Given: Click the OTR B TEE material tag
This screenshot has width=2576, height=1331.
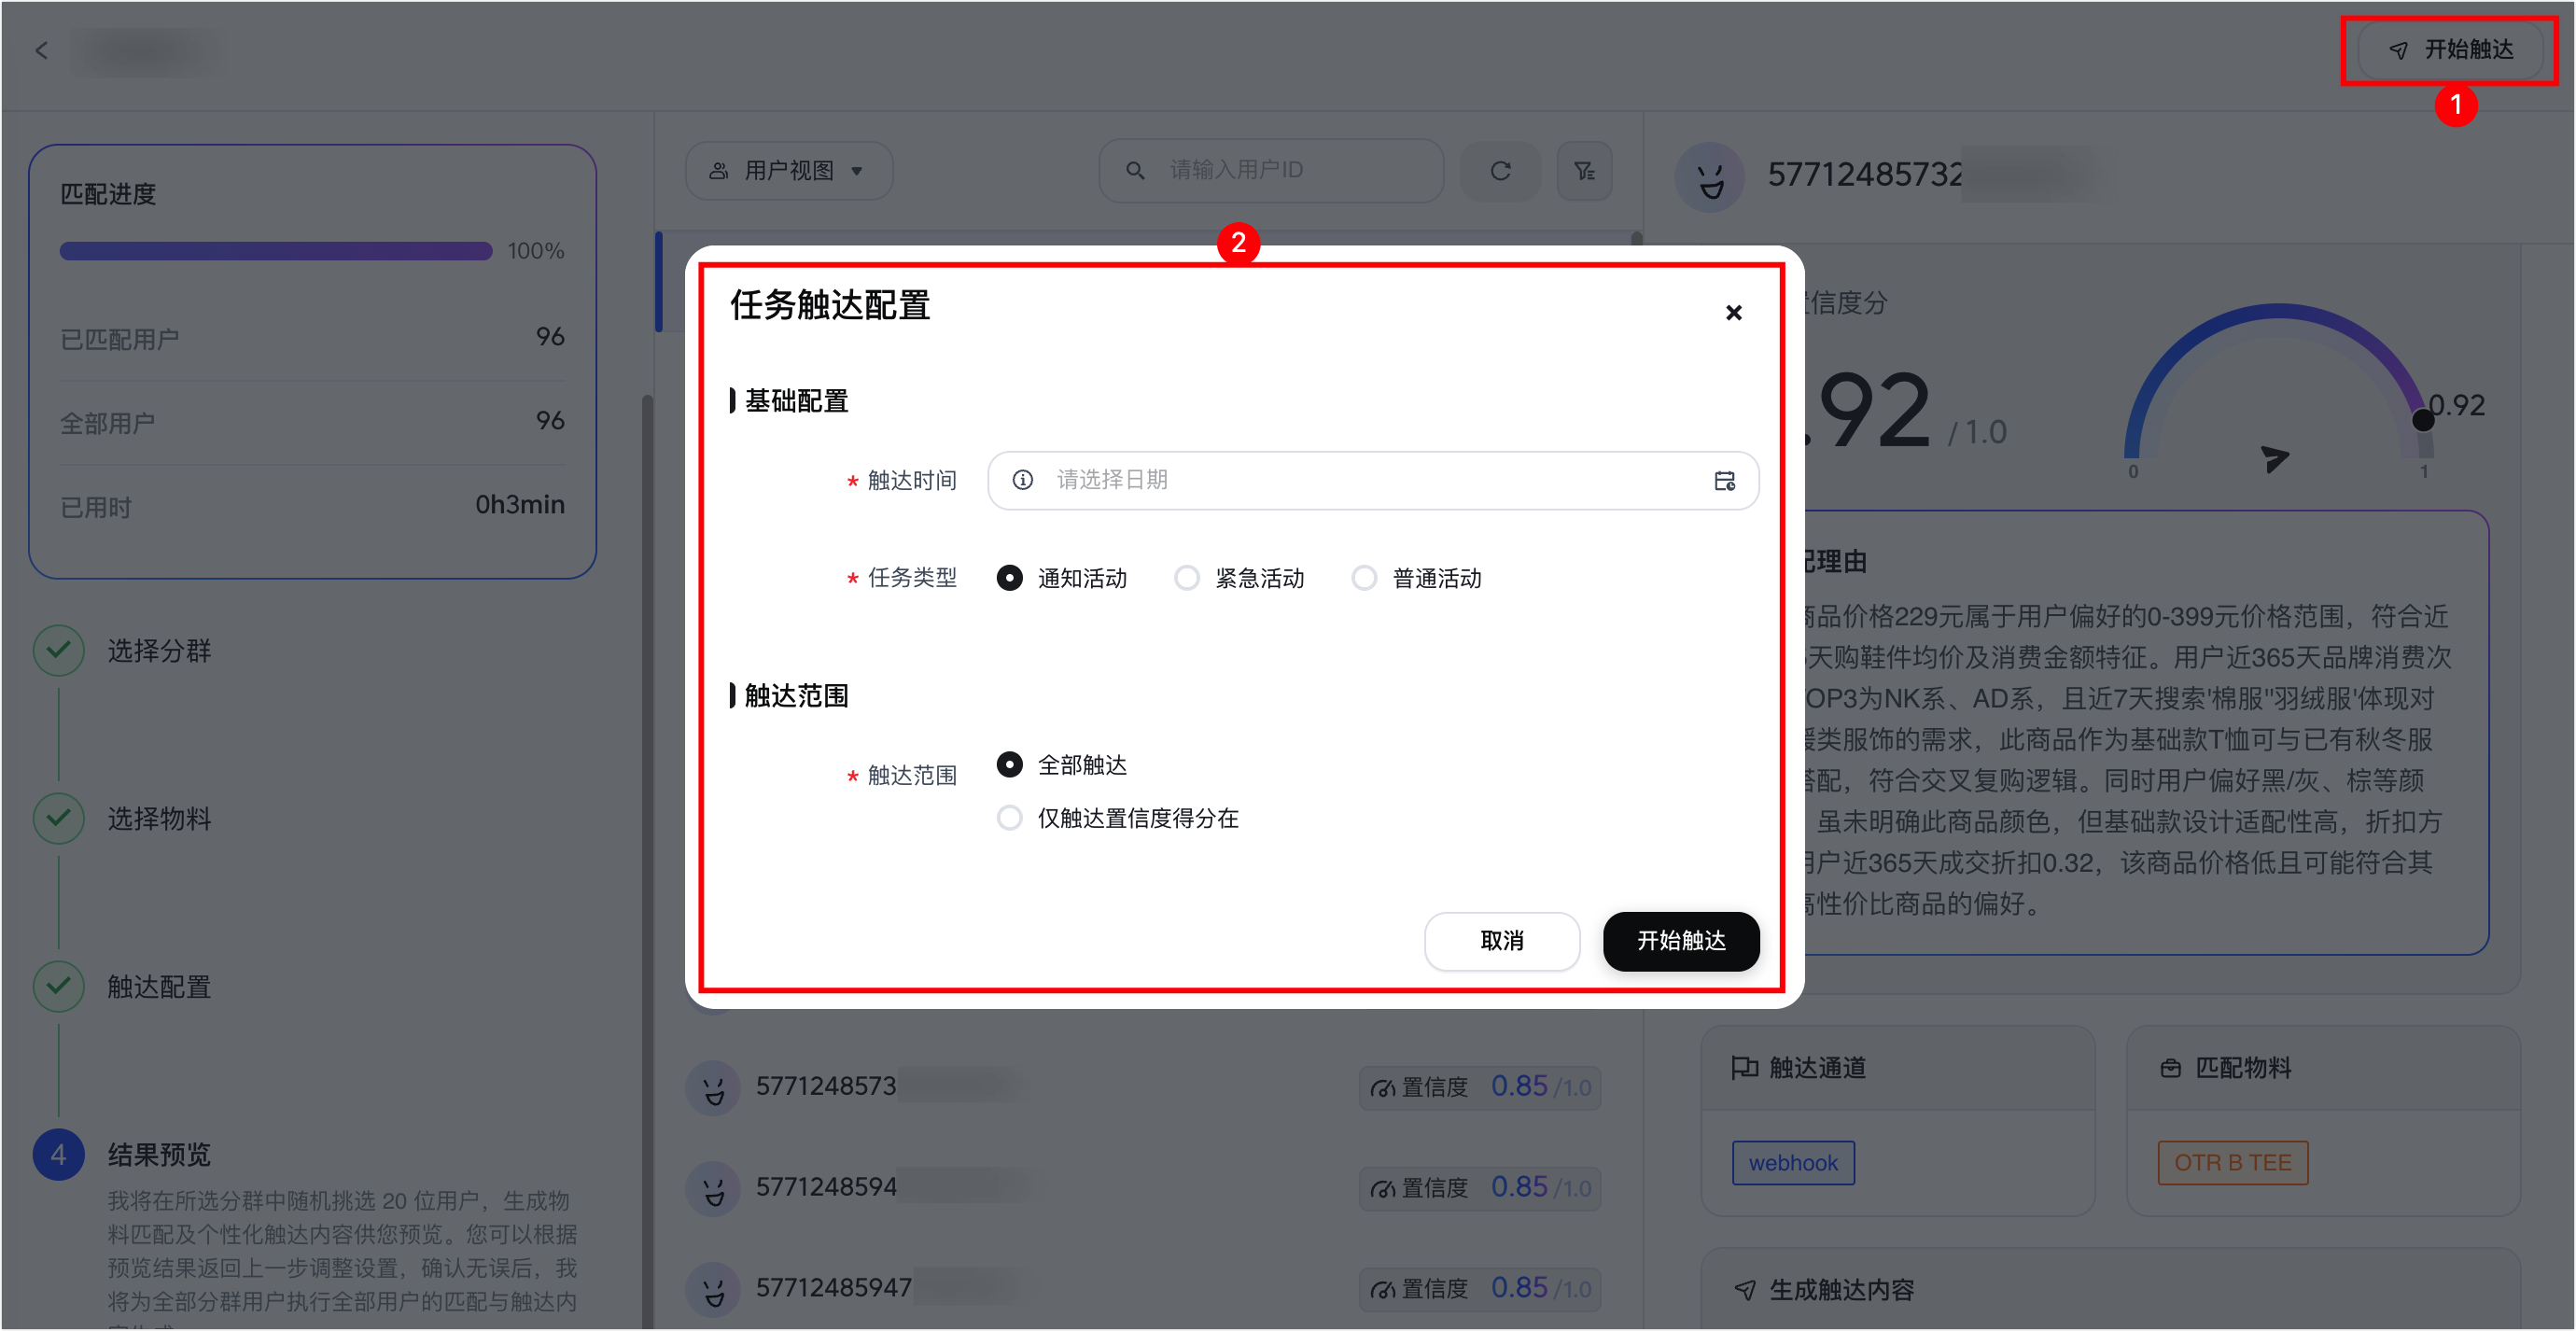Looking at the screenshot, I should 2232,1163.
